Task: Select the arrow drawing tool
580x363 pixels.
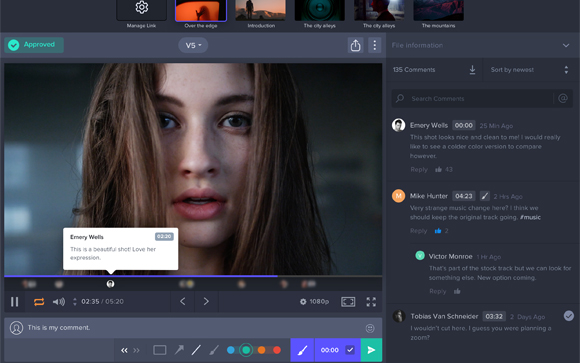Action: 179,350
